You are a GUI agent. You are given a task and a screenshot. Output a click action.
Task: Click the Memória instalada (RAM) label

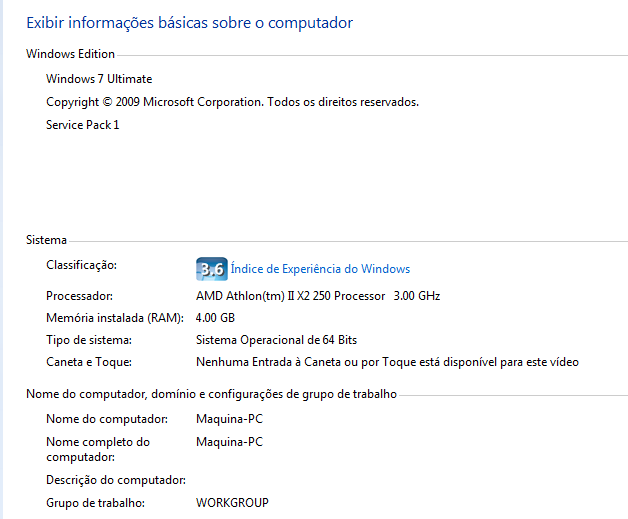[x=115, y=318]
